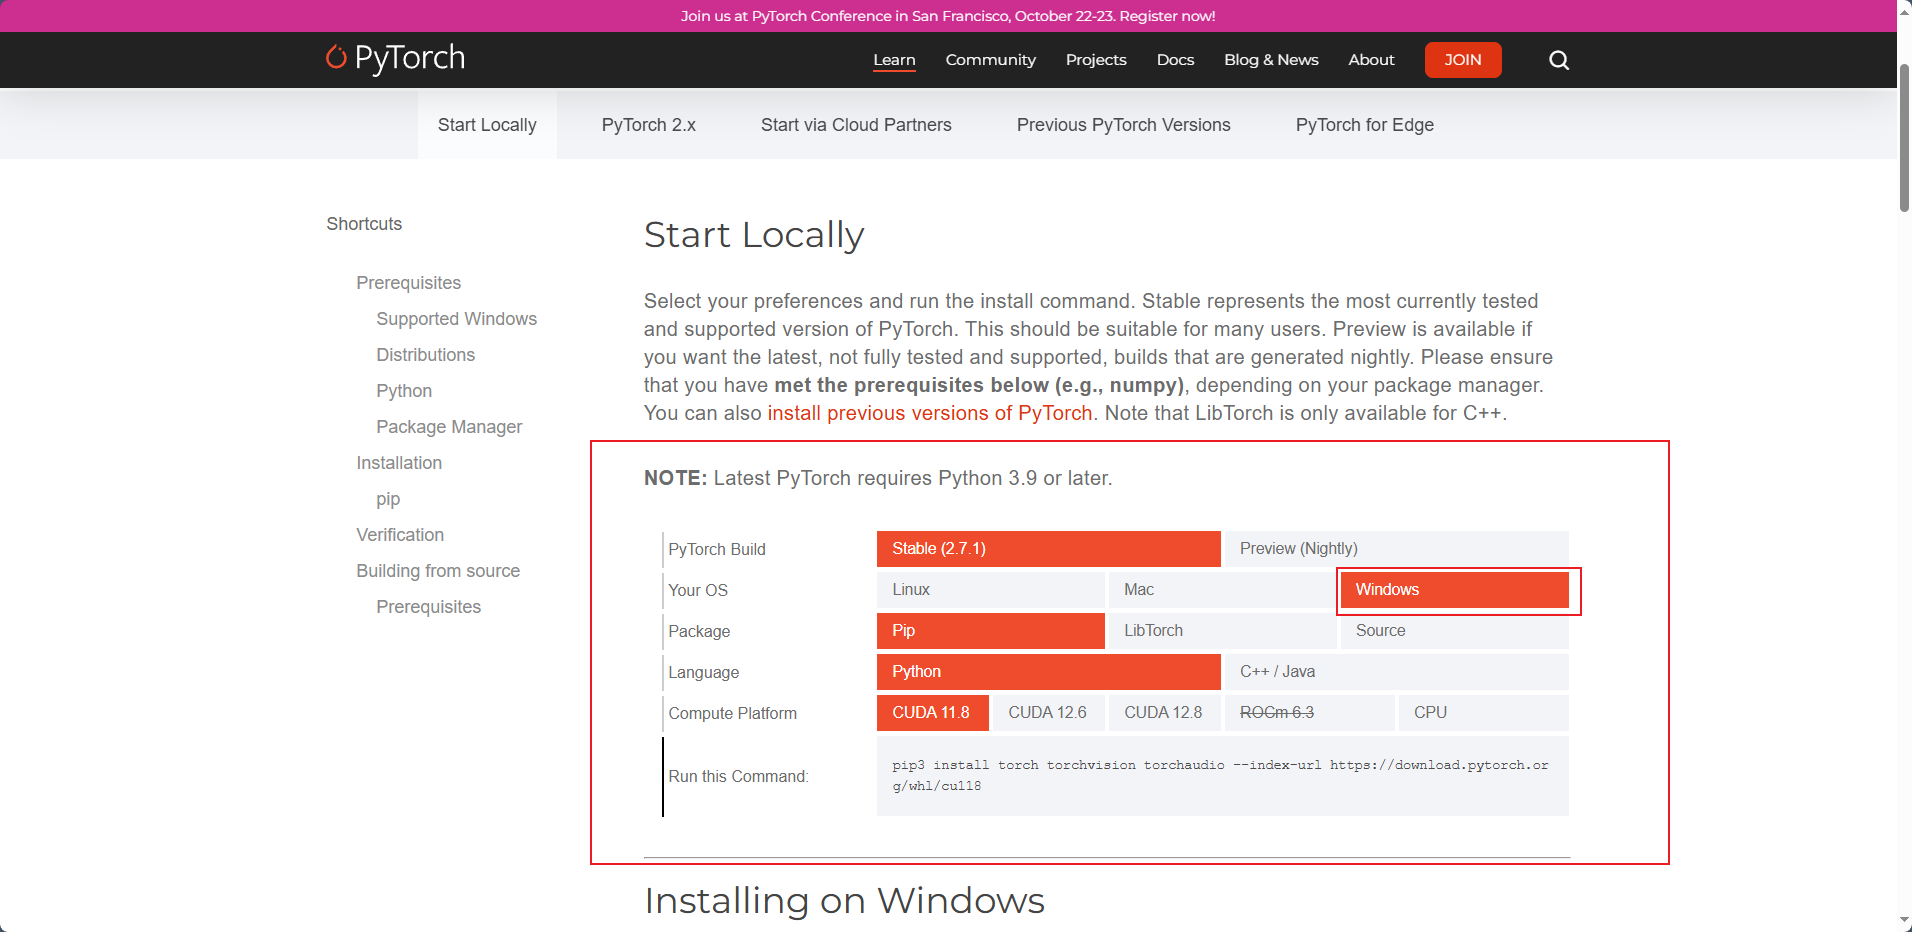Click the Your OS row label
This screenshot has height=932, width=1912.
pos(698,591)
